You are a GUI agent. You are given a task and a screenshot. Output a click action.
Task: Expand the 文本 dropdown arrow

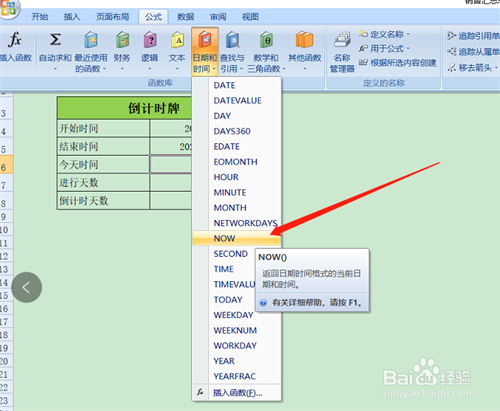177,69
